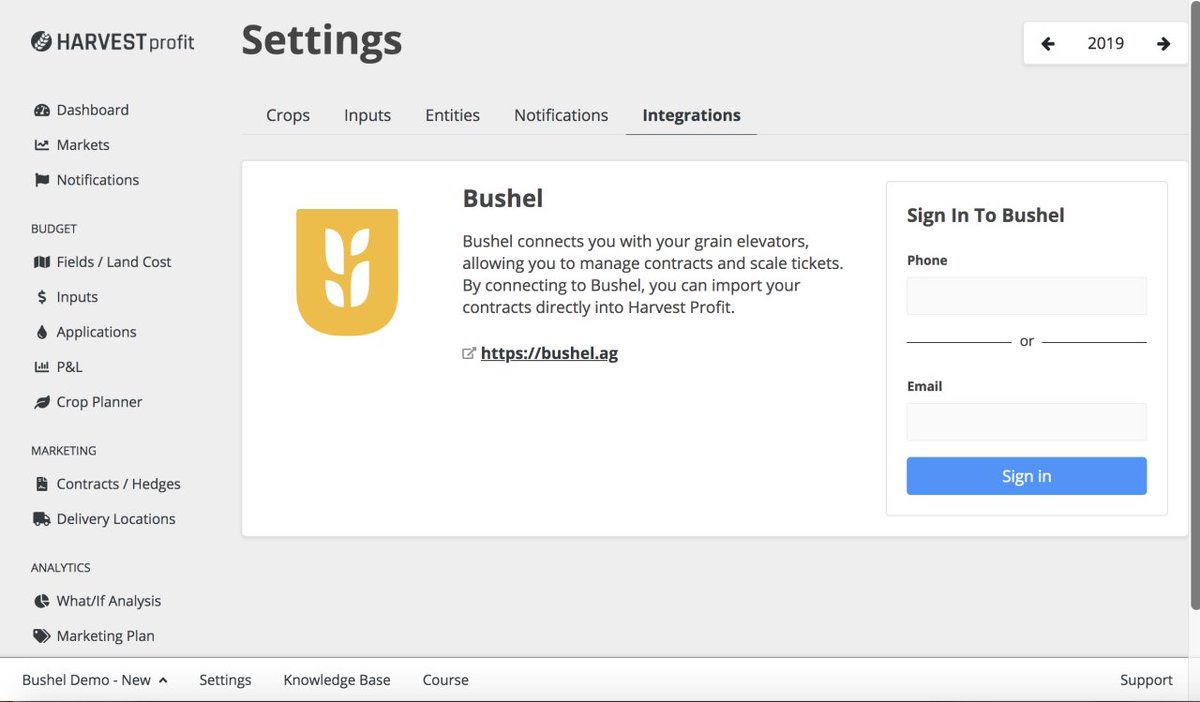Open Support in the bottom bar

(x=1146, y=680)
